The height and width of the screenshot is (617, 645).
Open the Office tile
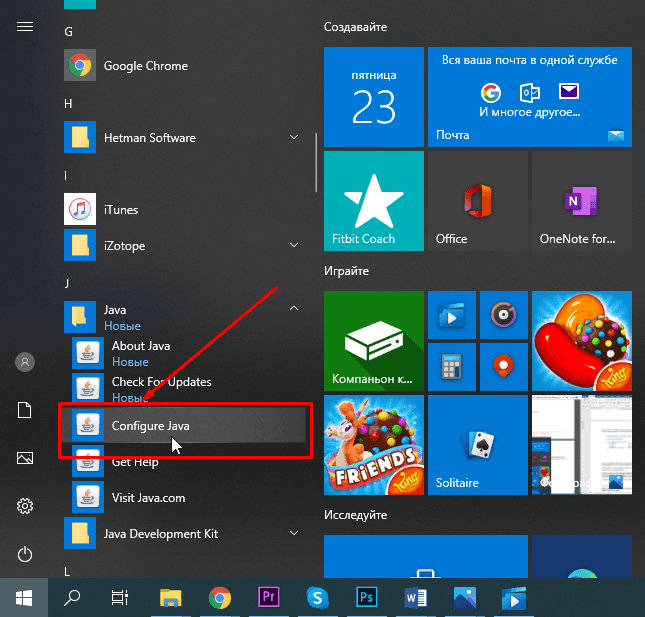click(477, 201)
